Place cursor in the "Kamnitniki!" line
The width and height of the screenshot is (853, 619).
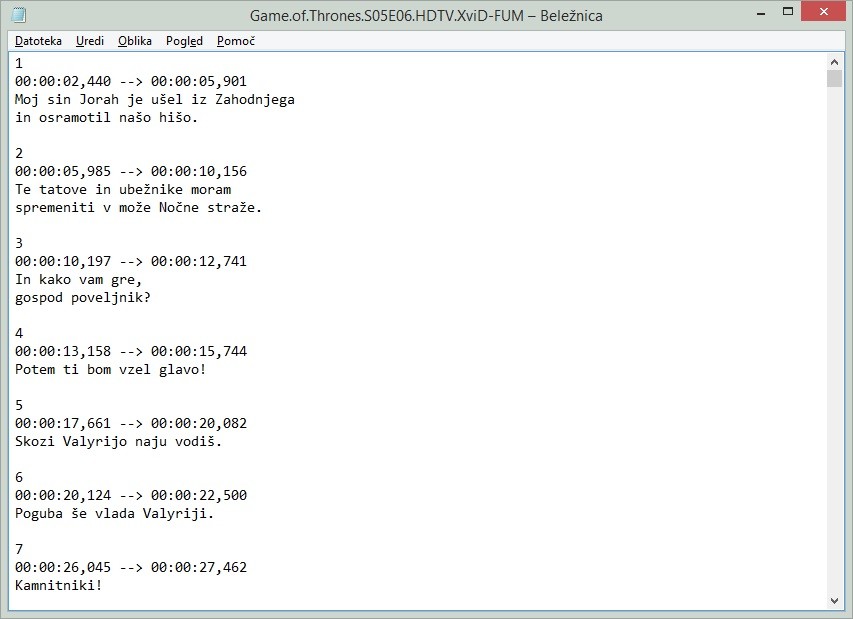click(x=58, y=585)
